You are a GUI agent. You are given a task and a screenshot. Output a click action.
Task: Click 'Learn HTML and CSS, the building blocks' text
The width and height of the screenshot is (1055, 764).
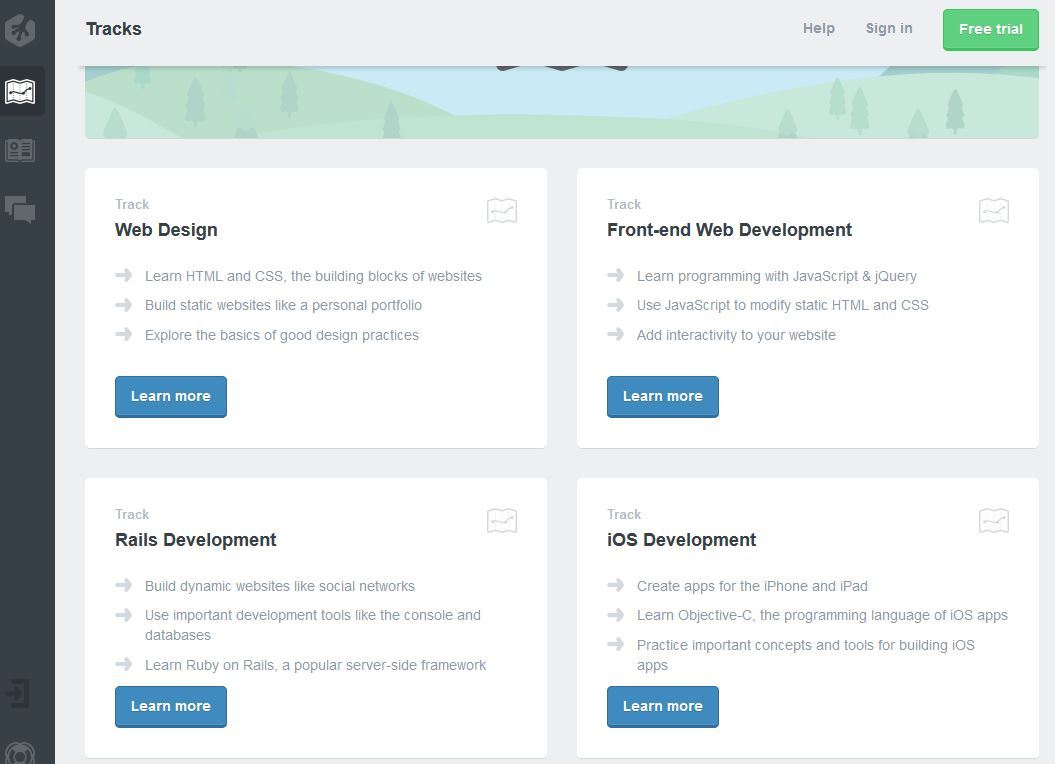(x=314, y=276)
